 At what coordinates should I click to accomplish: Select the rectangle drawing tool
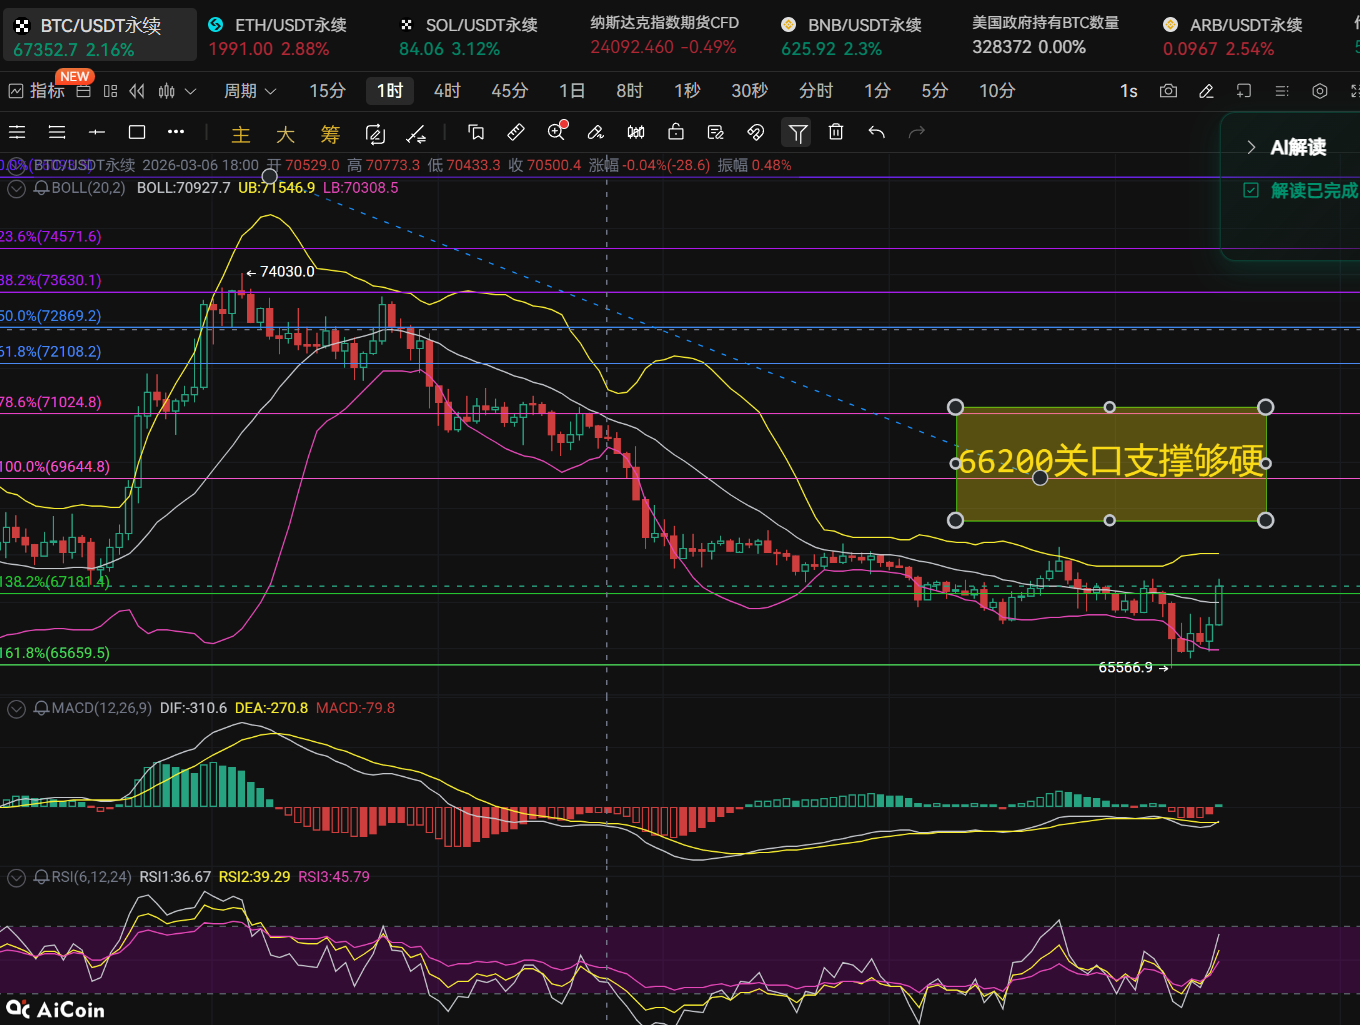tap(137, 132)
